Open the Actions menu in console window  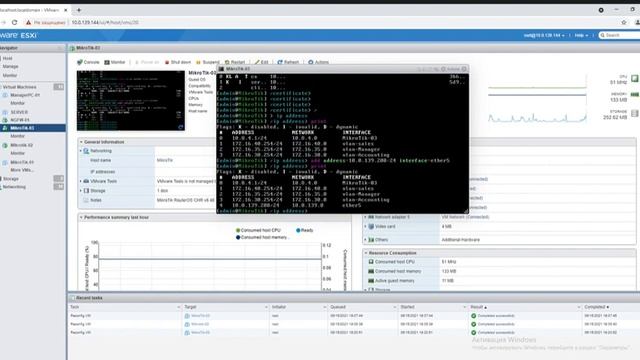click(x=451, y=69)
